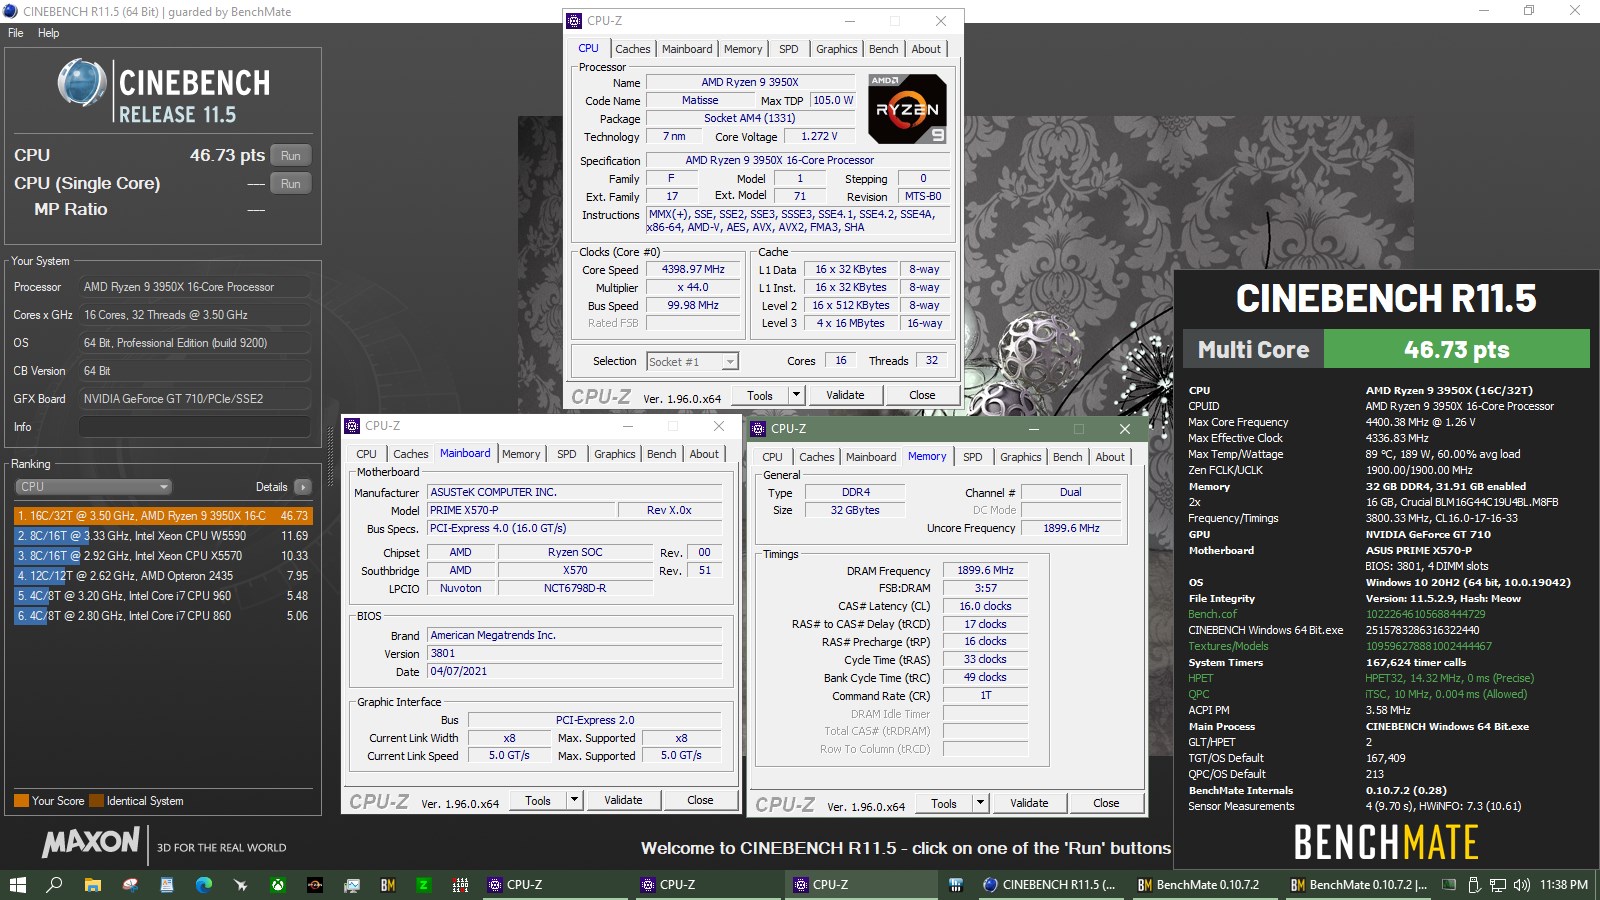
Task: Select ranking row AMD Ryzen 9 3950X 16-C
Action: pos(162,516)
